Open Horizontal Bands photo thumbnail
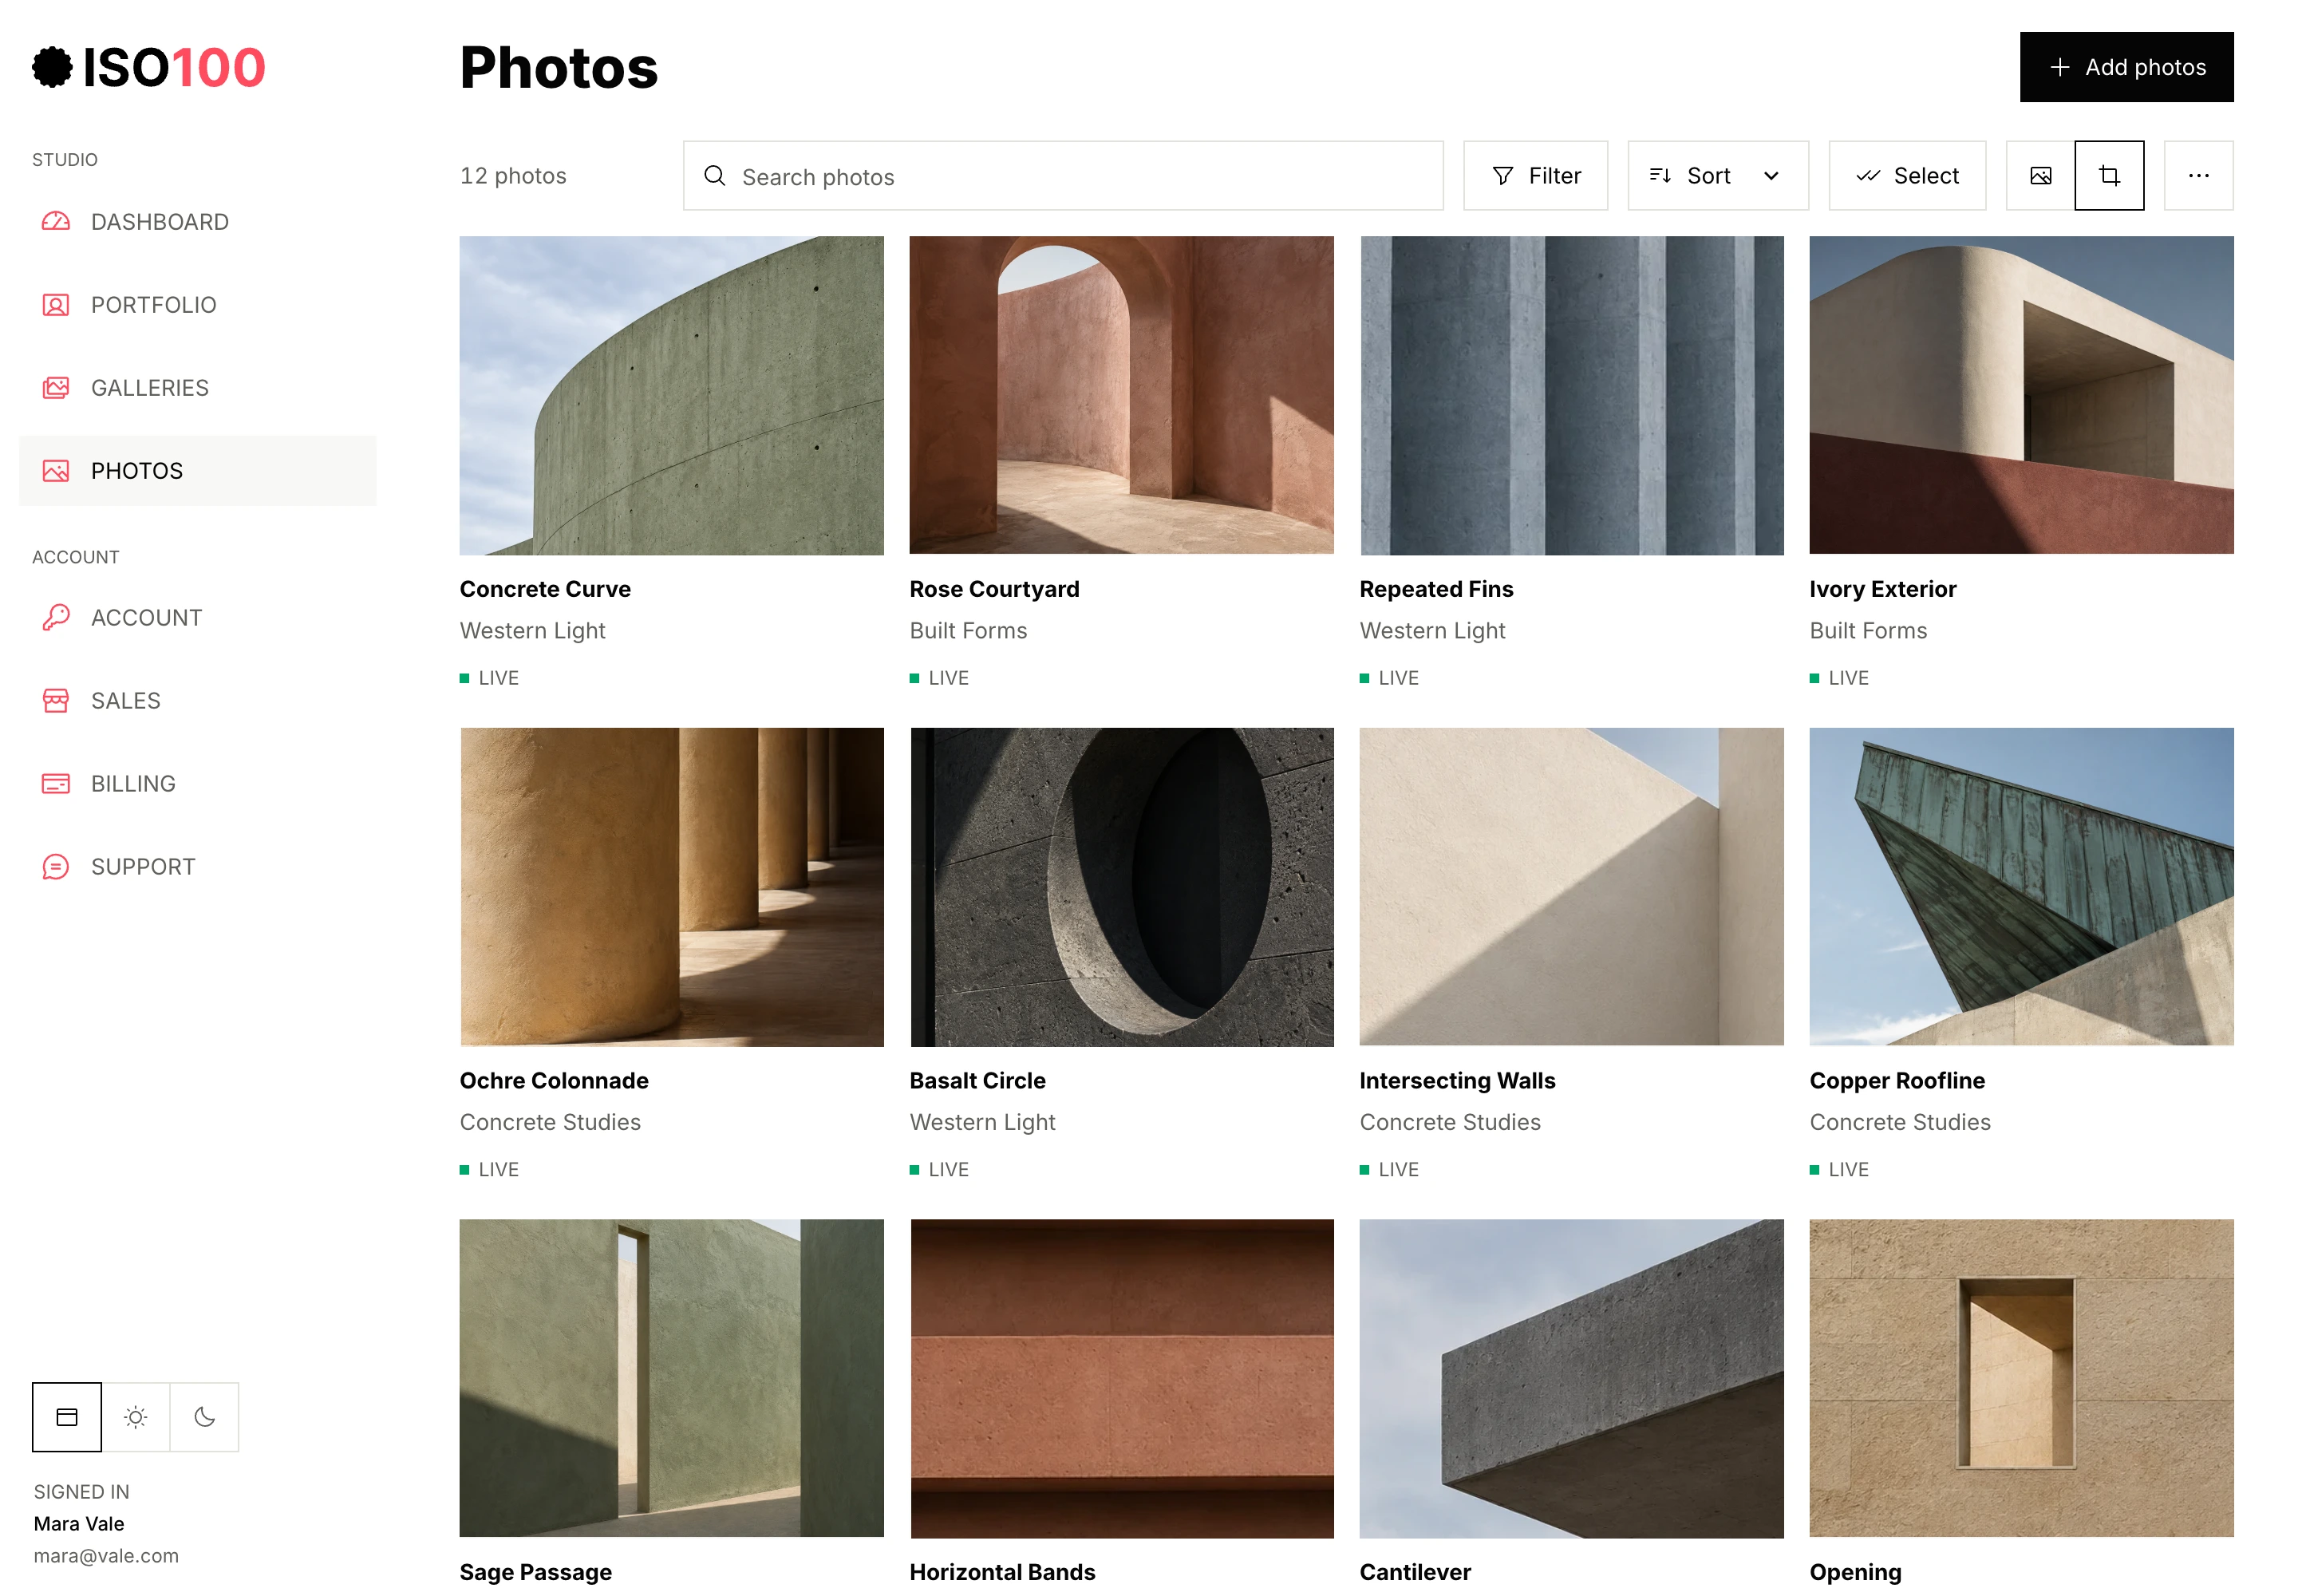Screen dimensions: 2298x1596 click(x=1122, y=1378)
